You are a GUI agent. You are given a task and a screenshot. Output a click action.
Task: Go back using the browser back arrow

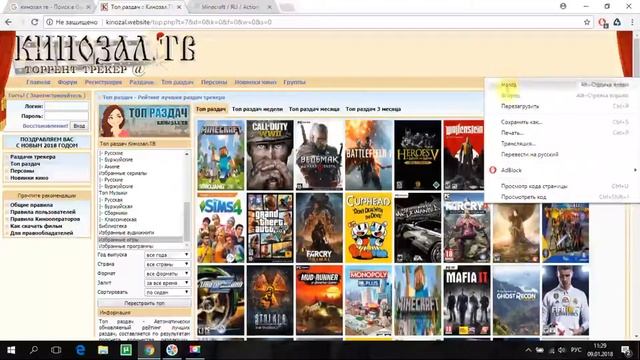pos(9,22)
